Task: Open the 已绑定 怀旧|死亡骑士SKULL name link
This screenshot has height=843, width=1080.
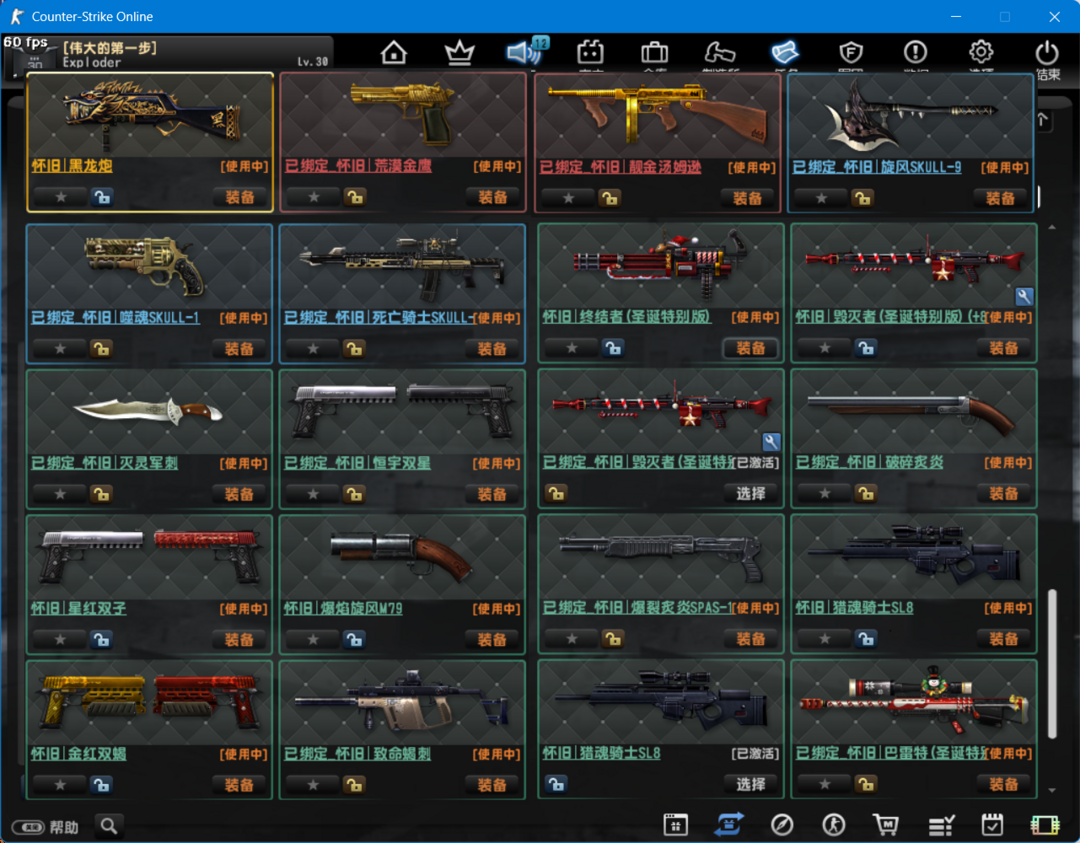Action: click(x=380, y=318)
